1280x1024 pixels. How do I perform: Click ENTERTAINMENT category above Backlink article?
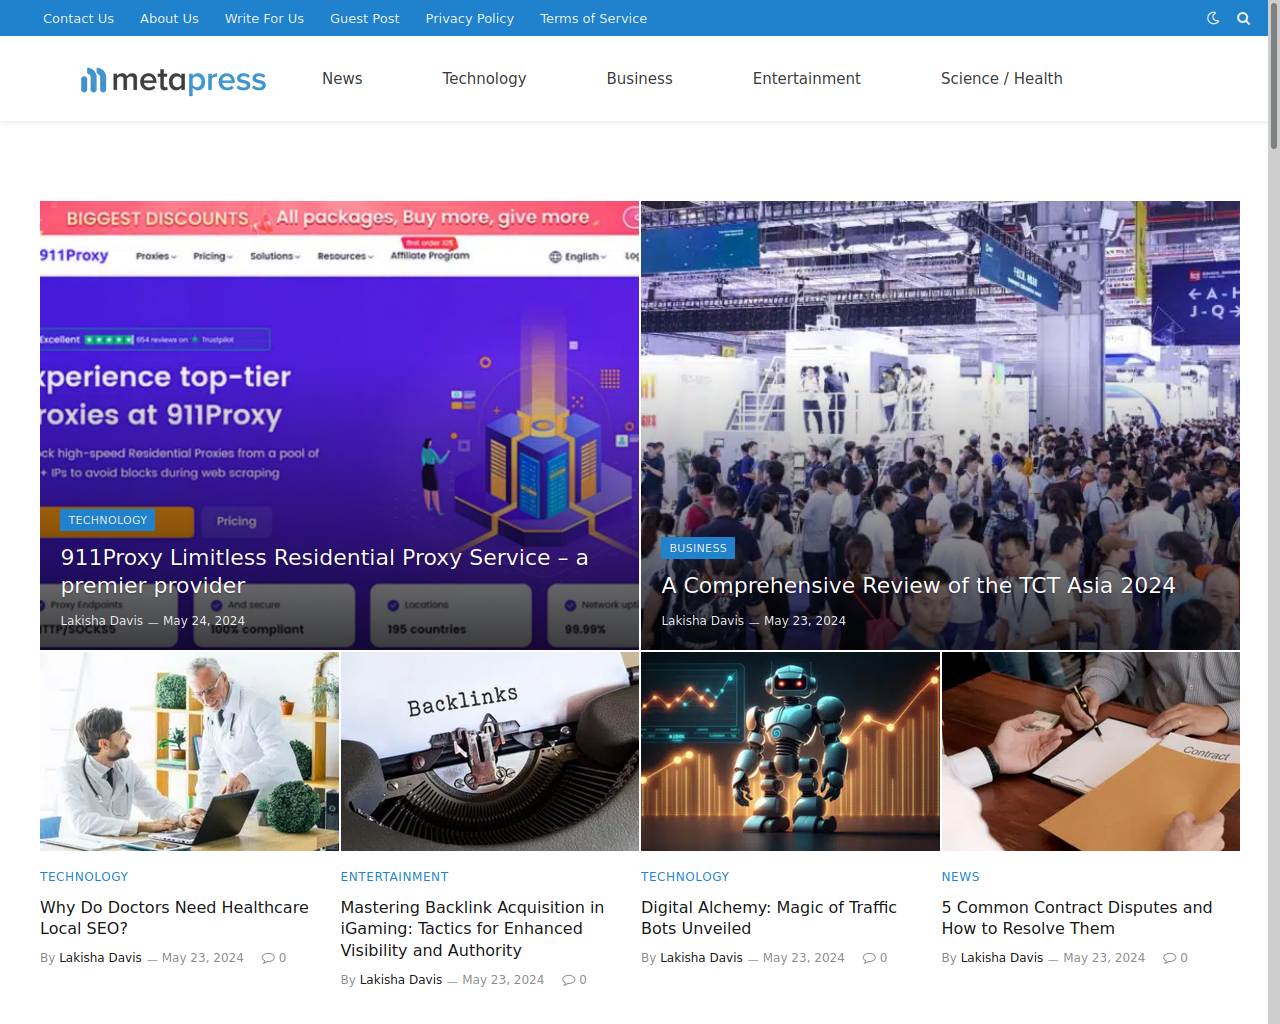(x=394, y=877)
